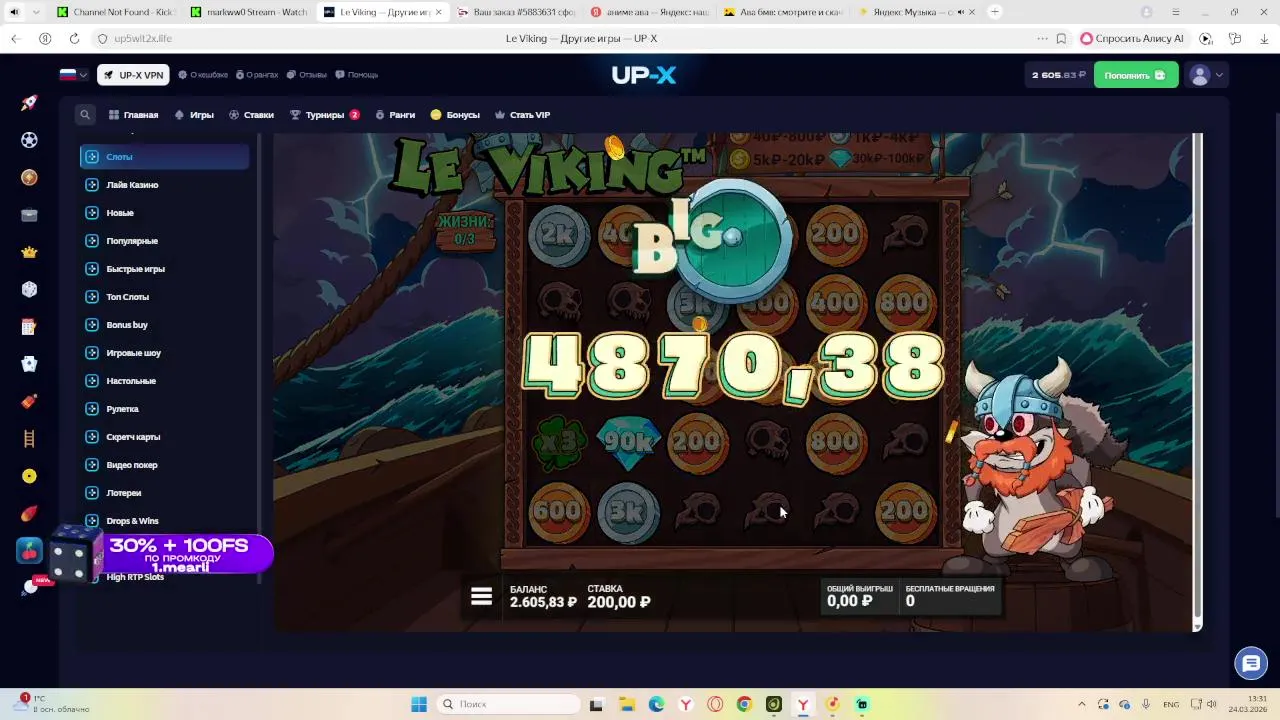1280x720 pixels.
Task: Open the browser three-dot page menu
Action: [1042, 38]
